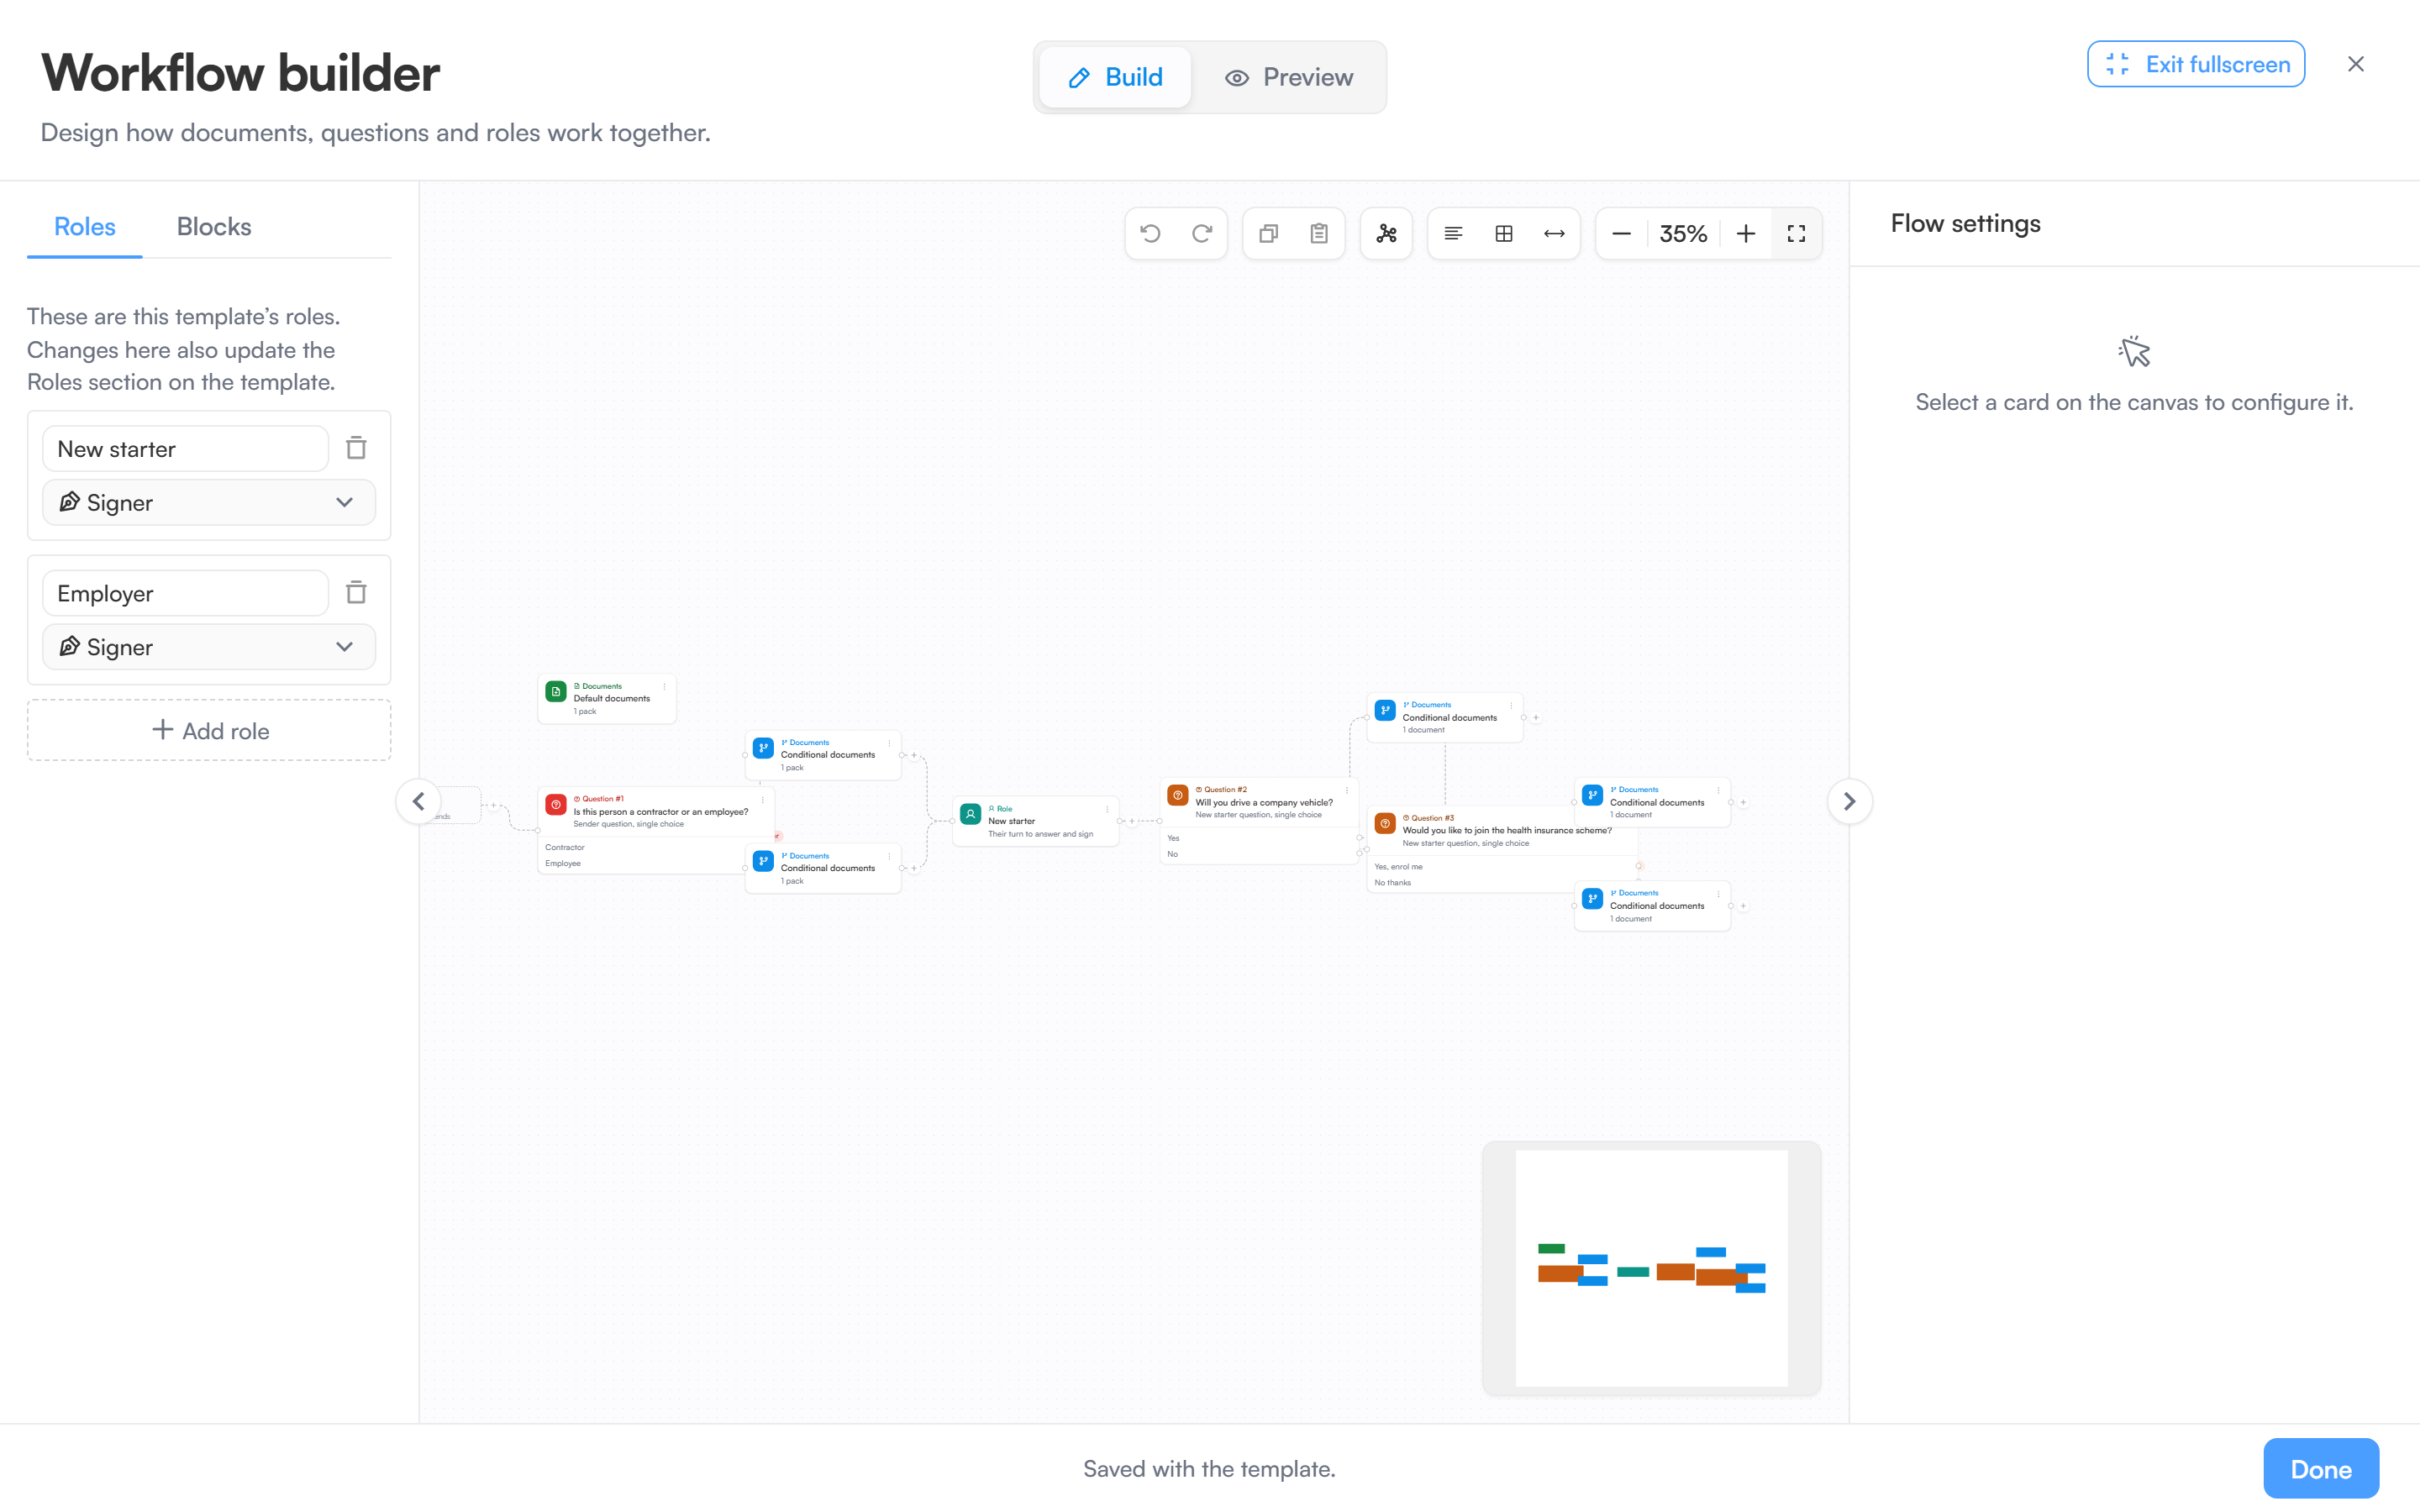This screenshot has height=1512, width=2420.
Task: Open New starter's Signer dropdown
Action: pos(209,502)
